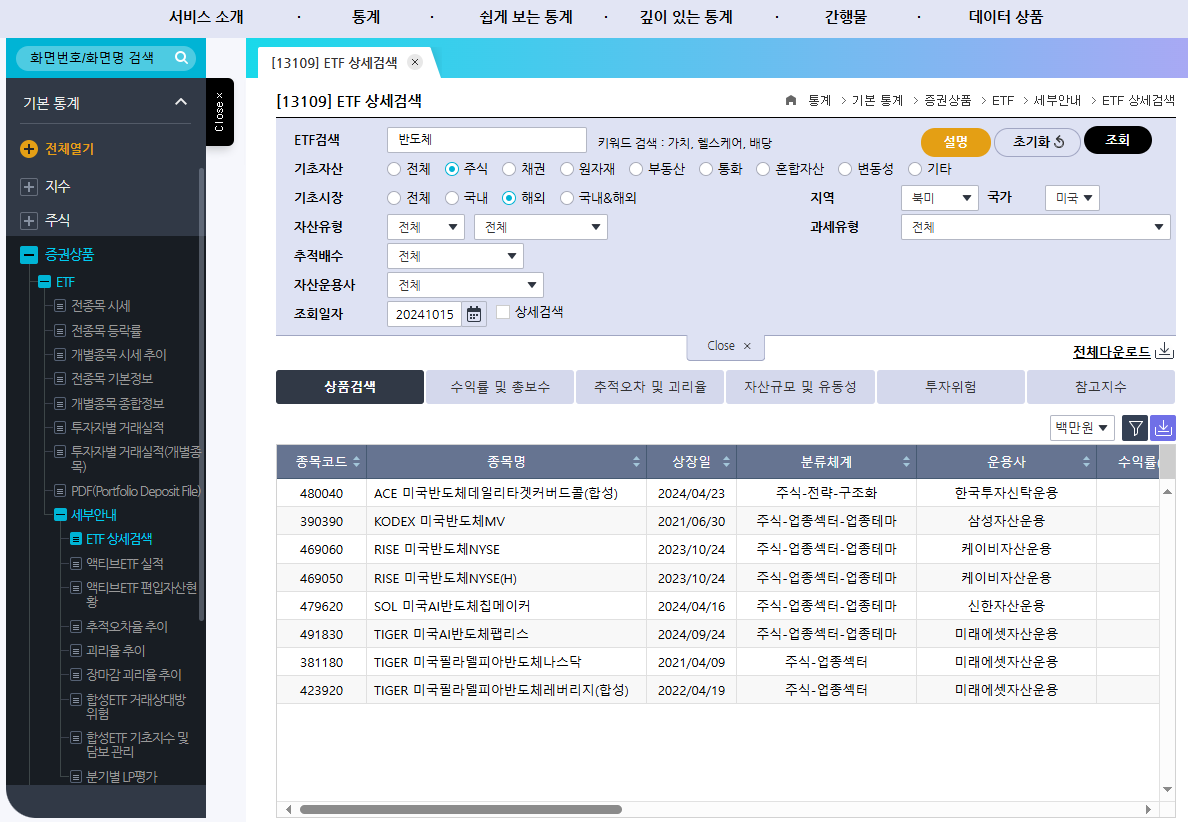Image resolution: width=1188 pixels, height=822 pixels.
Task: Enable the 상세검색 checkbox
Action: [502, 312]
